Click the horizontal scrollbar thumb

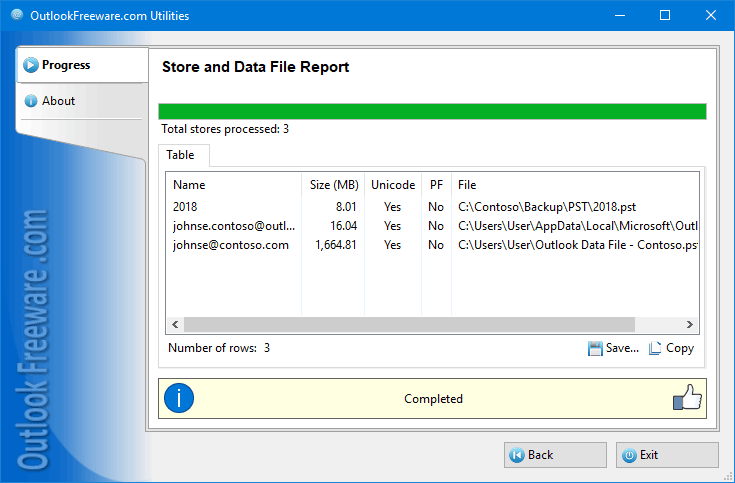pos(409,325)
